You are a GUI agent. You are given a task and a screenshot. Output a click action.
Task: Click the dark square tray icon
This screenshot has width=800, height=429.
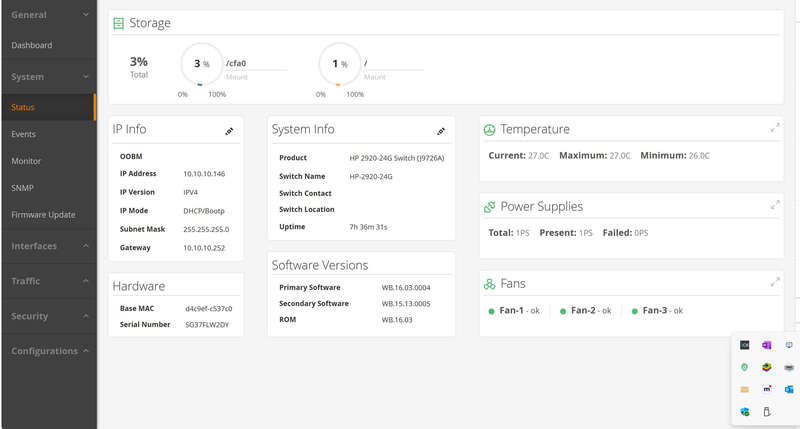pos(745,345)
